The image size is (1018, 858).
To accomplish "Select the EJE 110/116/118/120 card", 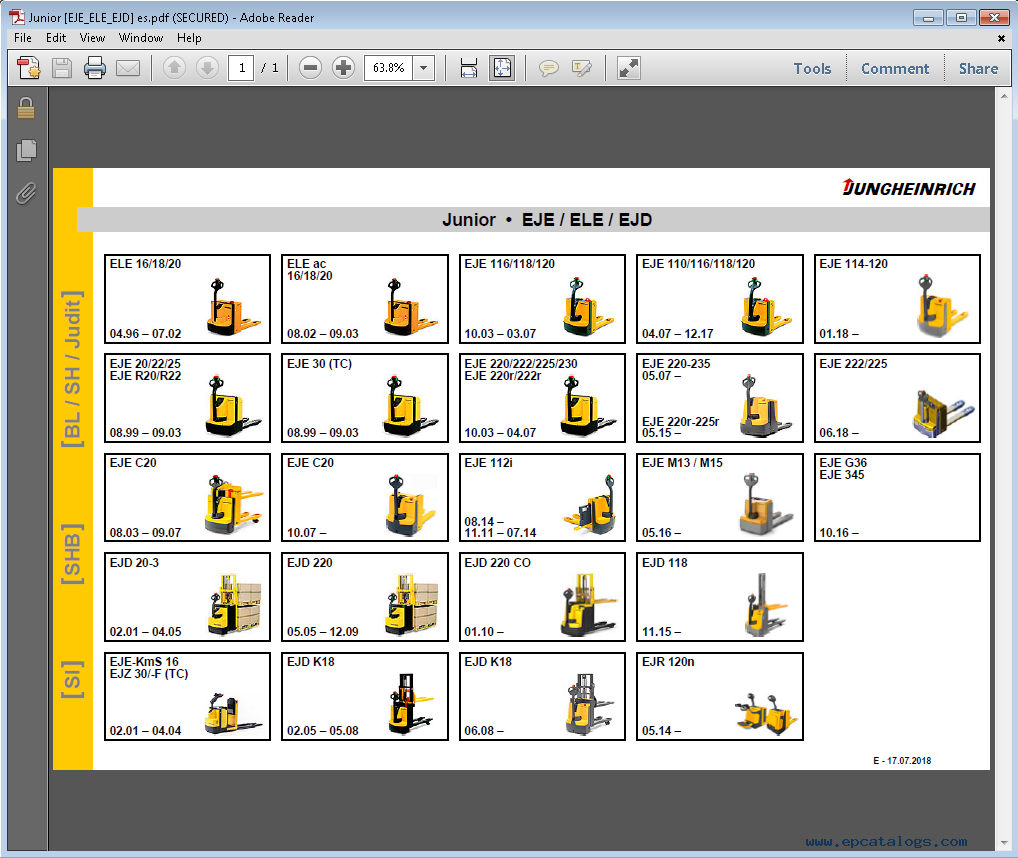I will (x=719, y=299).
